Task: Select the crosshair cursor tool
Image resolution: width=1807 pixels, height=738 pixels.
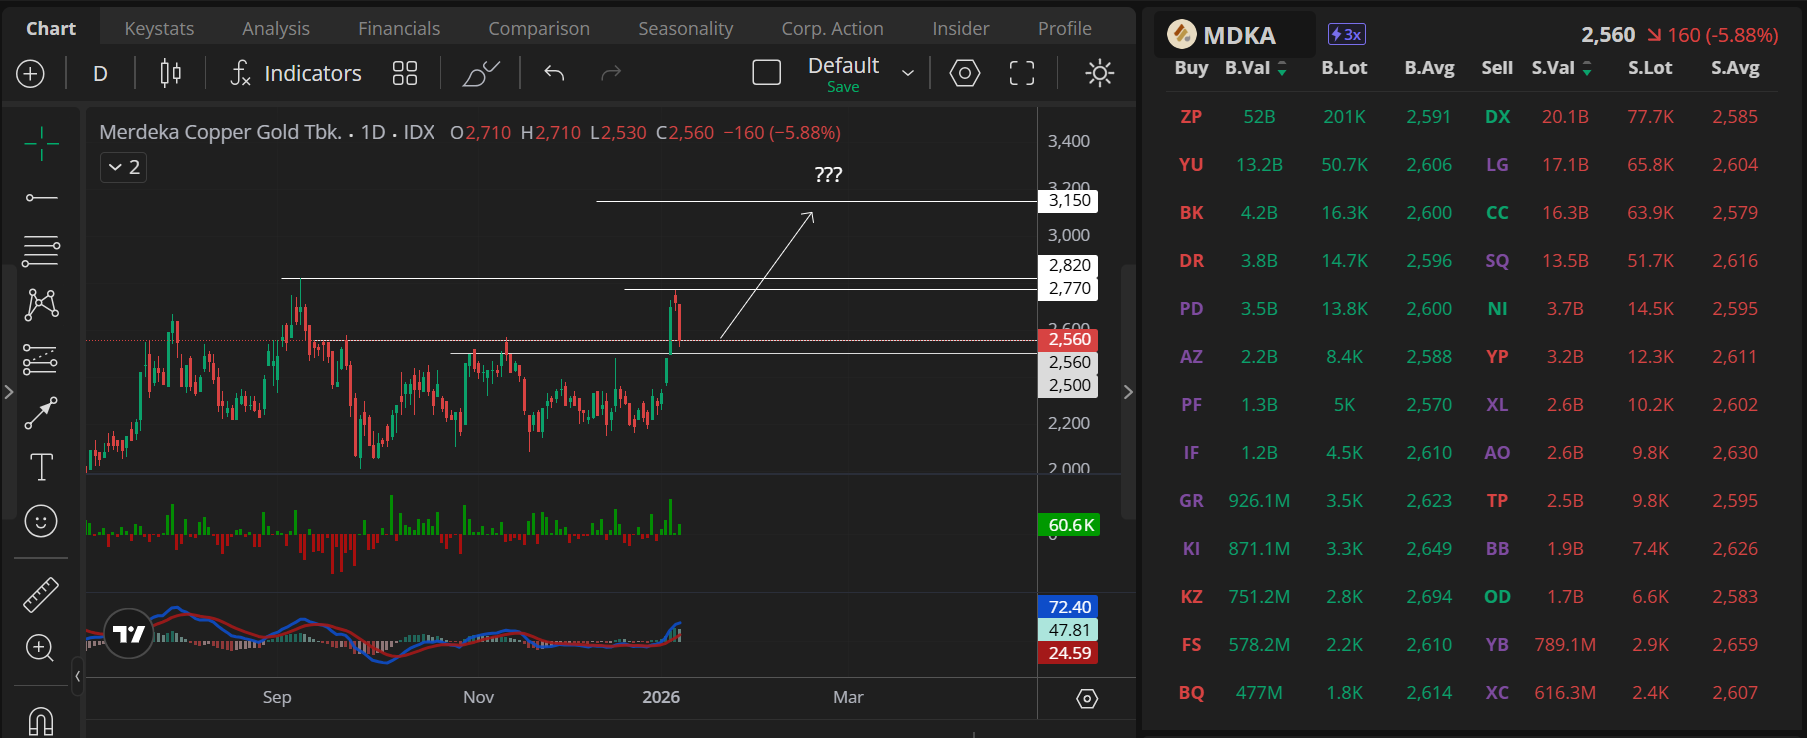Action: 41,144
